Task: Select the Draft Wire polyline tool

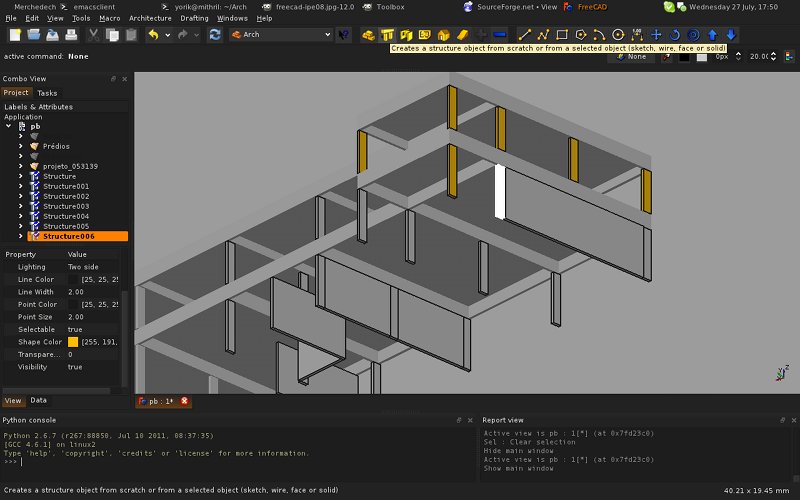Action: click(x=543, y=35)
